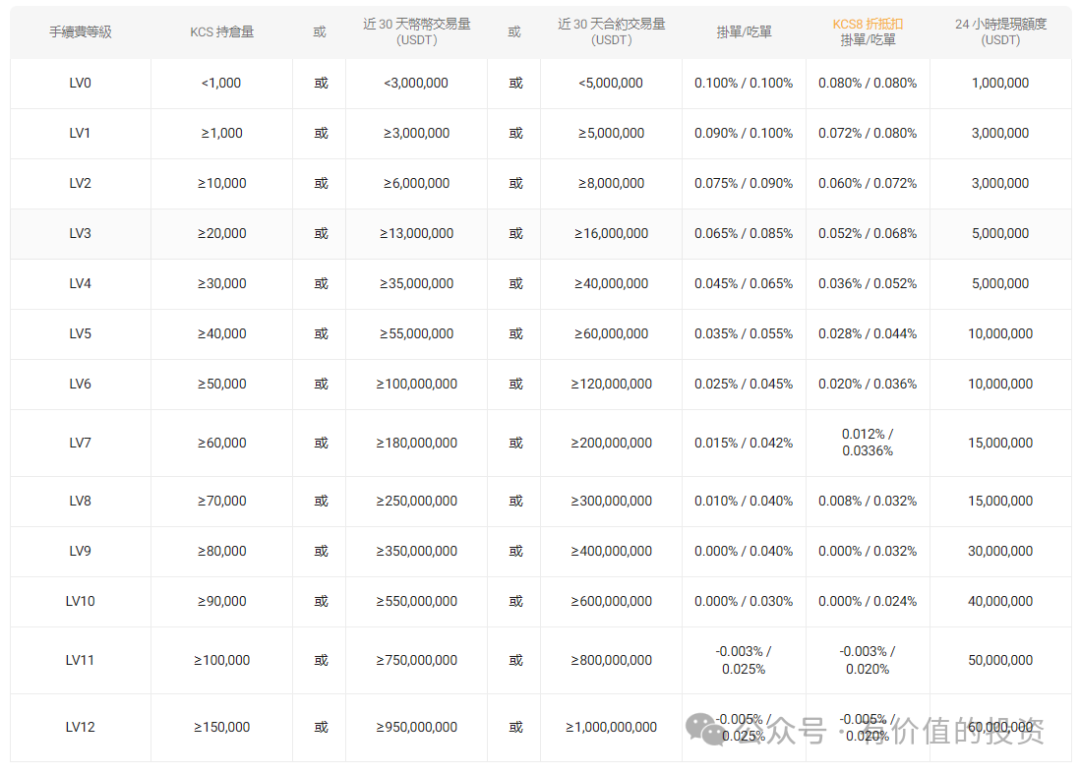Select the ≥55,000,000 spot volume cell
This screenshot has width=1080, height=774.
[x=417, y=334]
